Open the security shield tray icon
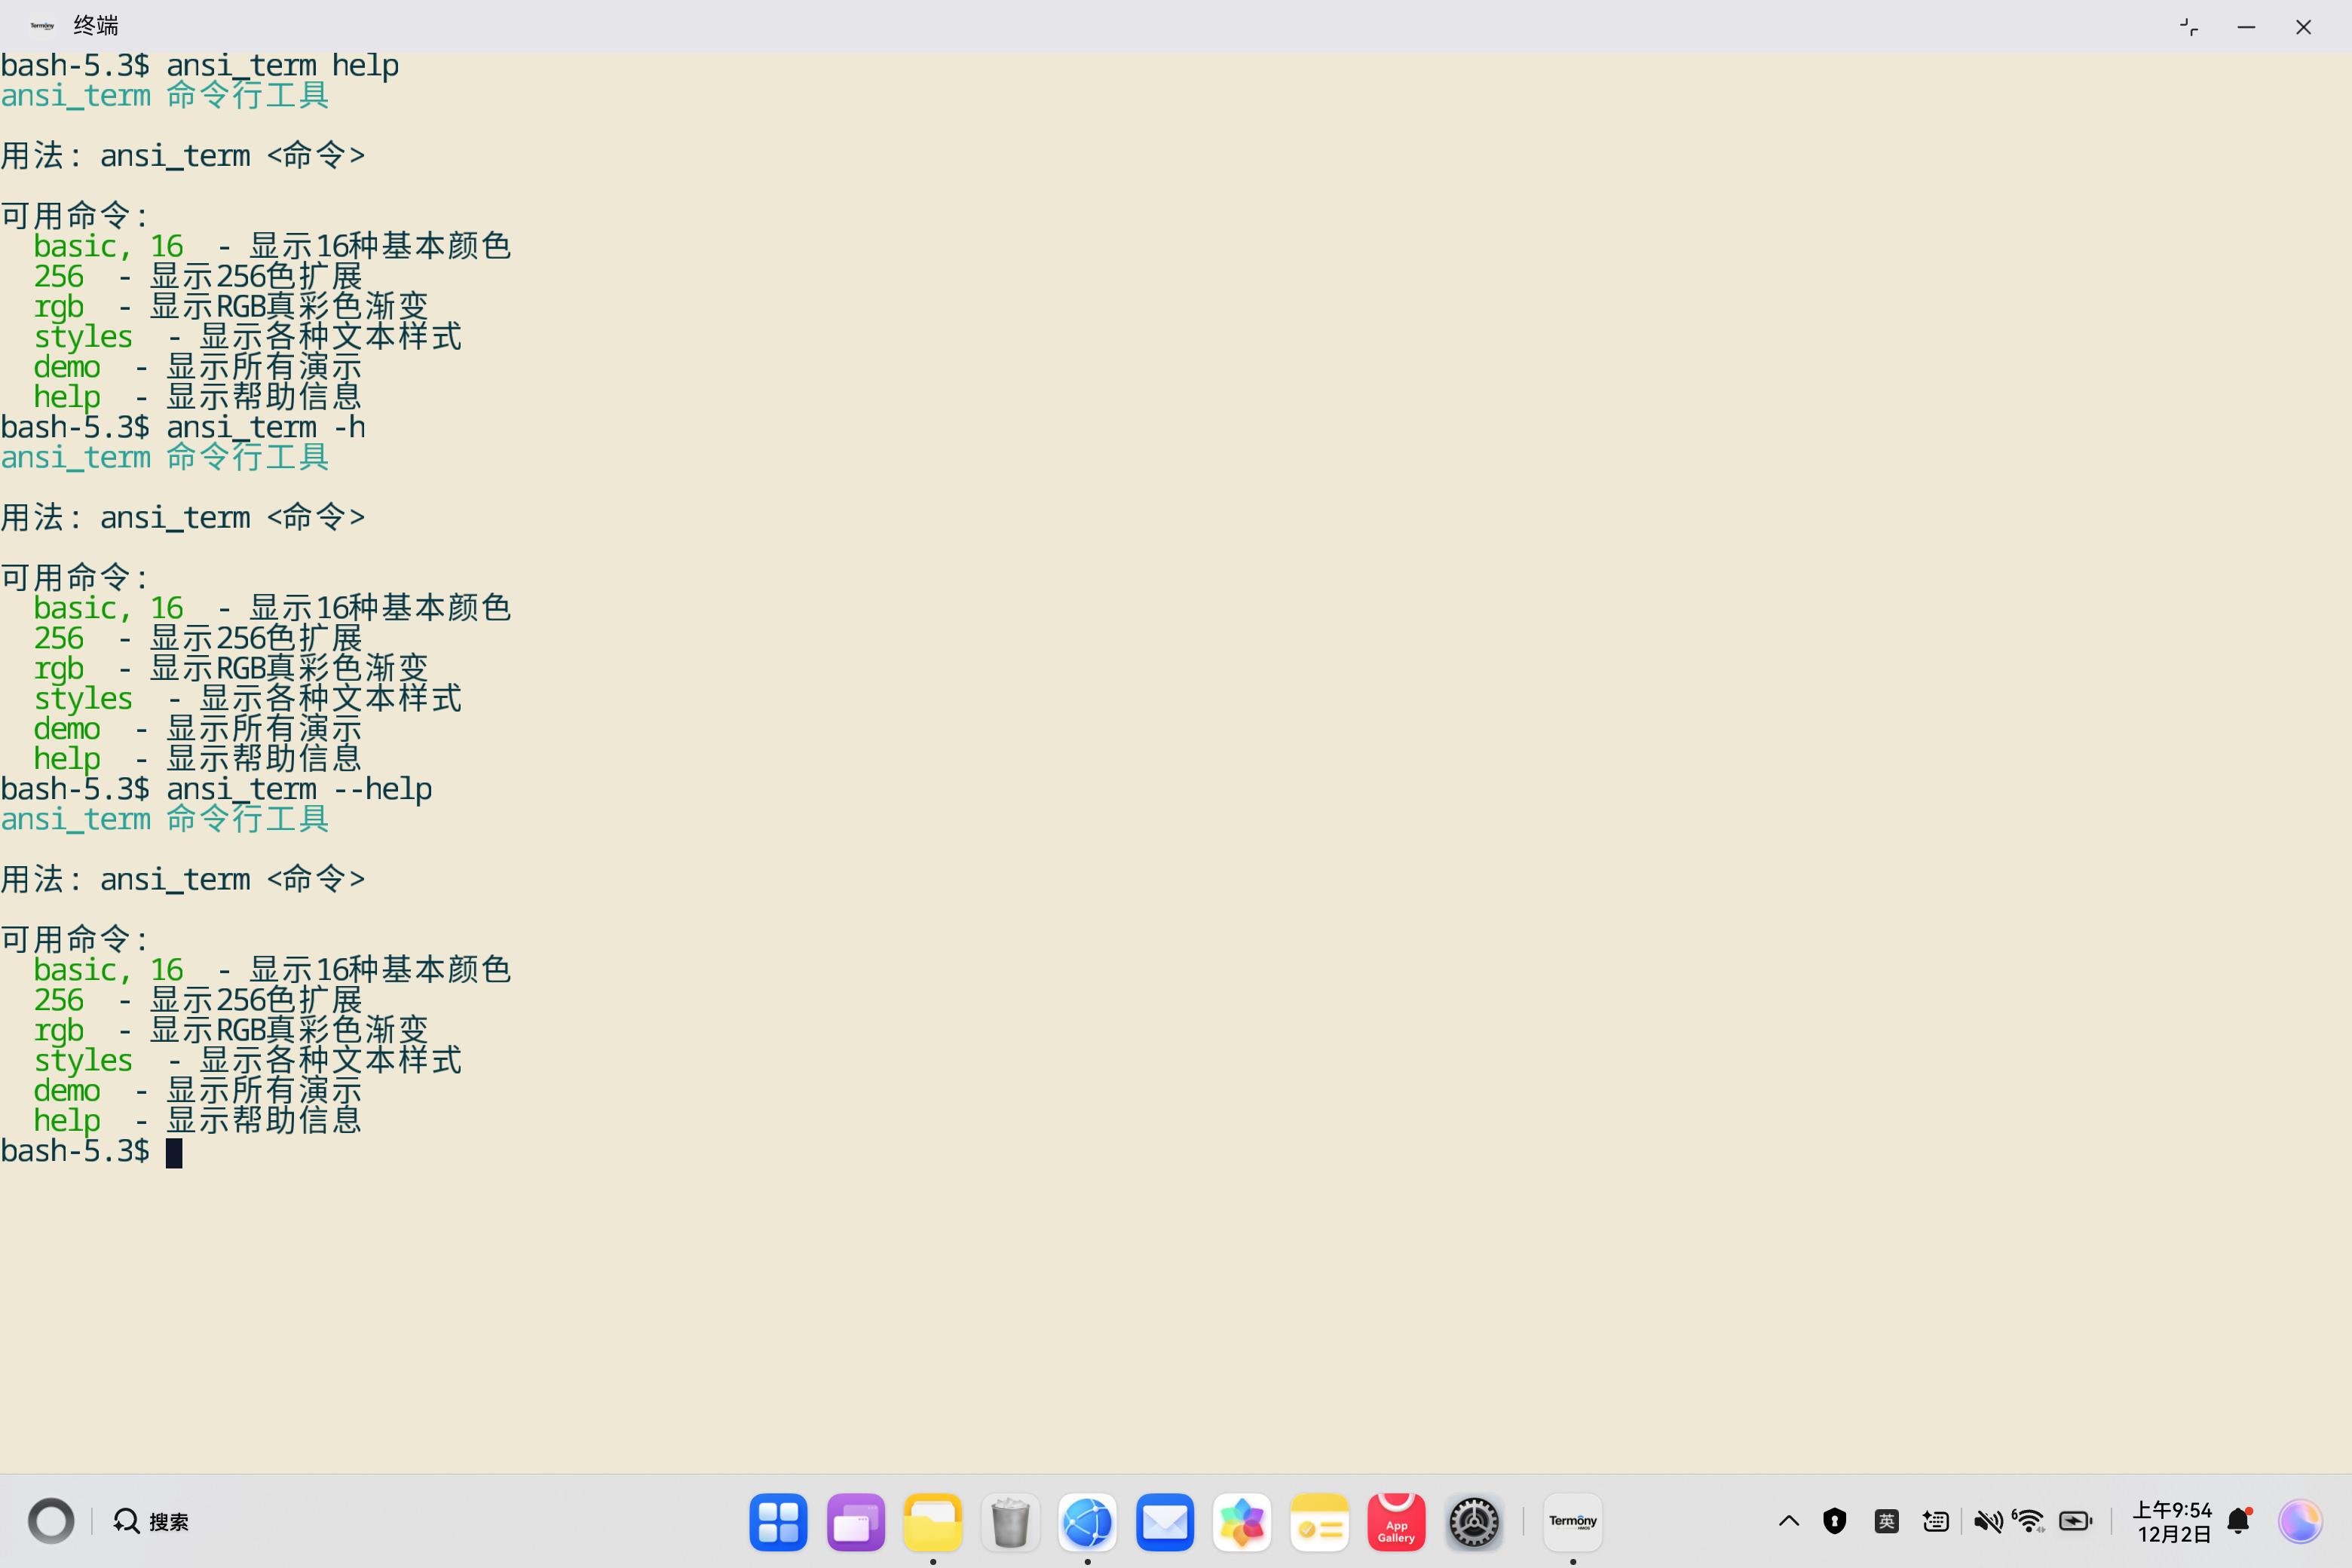The image size is (2352, 1568). [x=1834, y=1521]
